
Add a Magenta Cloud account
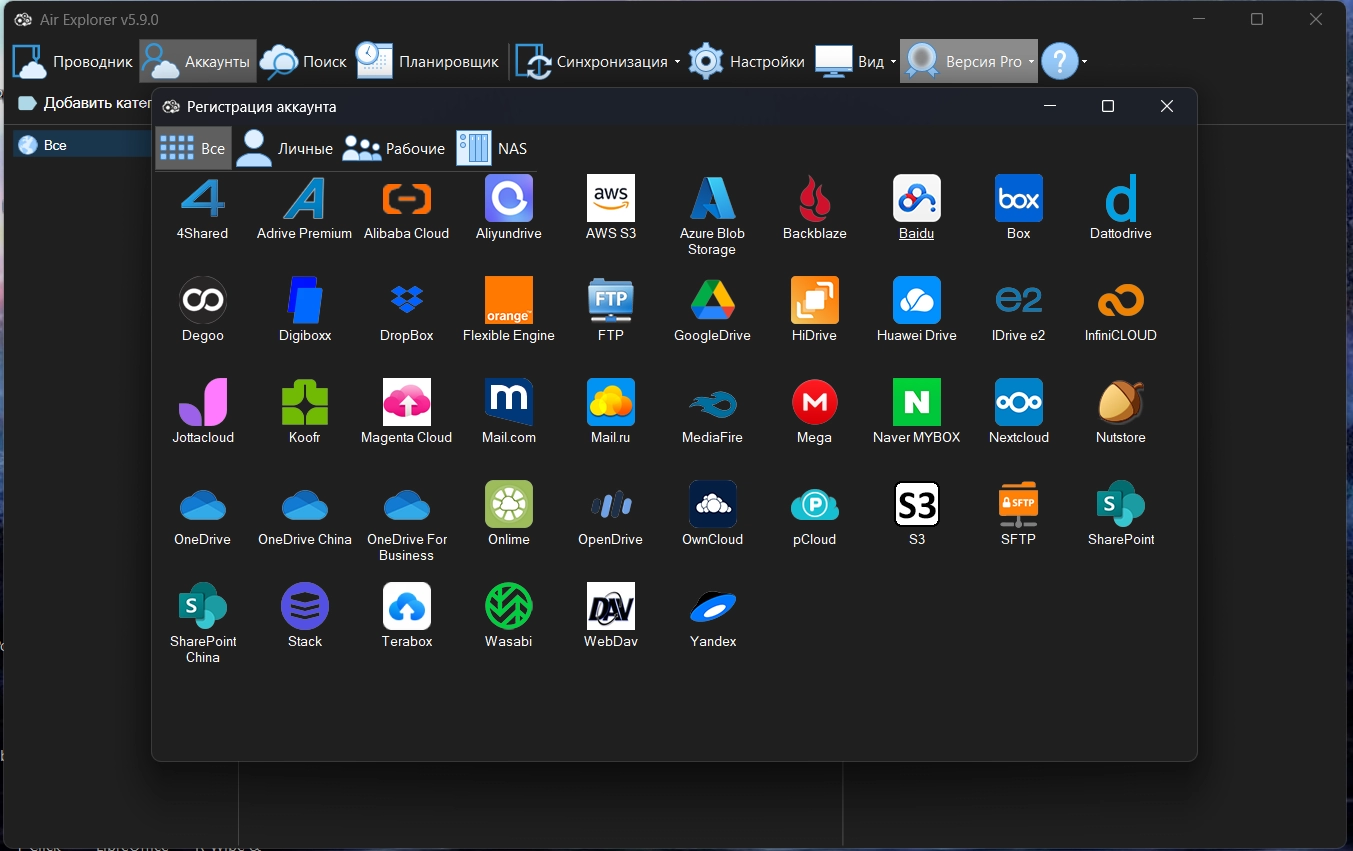407,402
